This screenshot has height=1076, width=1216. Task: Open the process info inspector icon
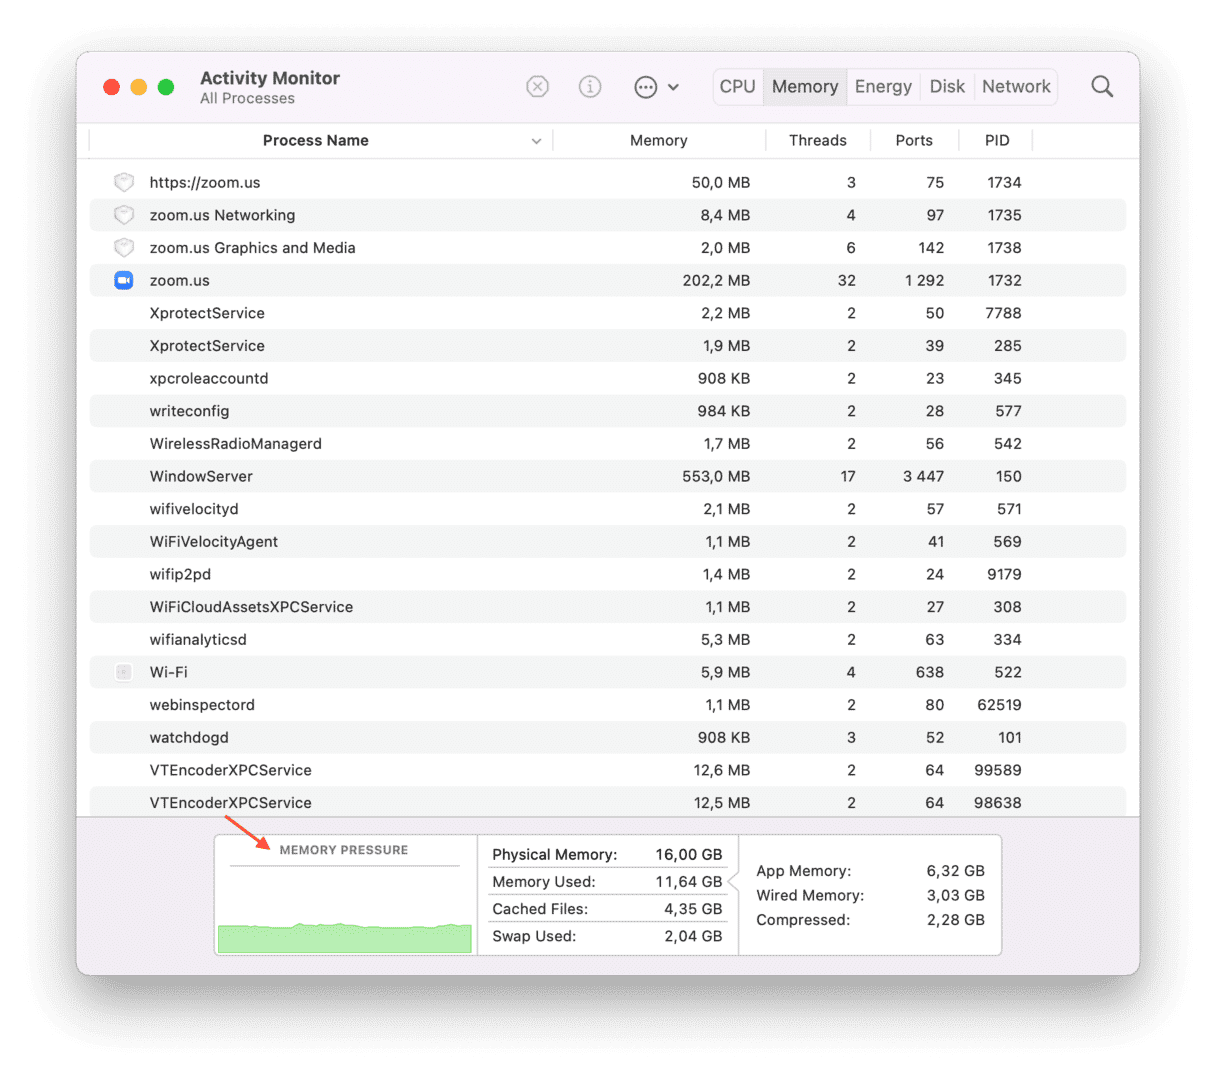590,87
